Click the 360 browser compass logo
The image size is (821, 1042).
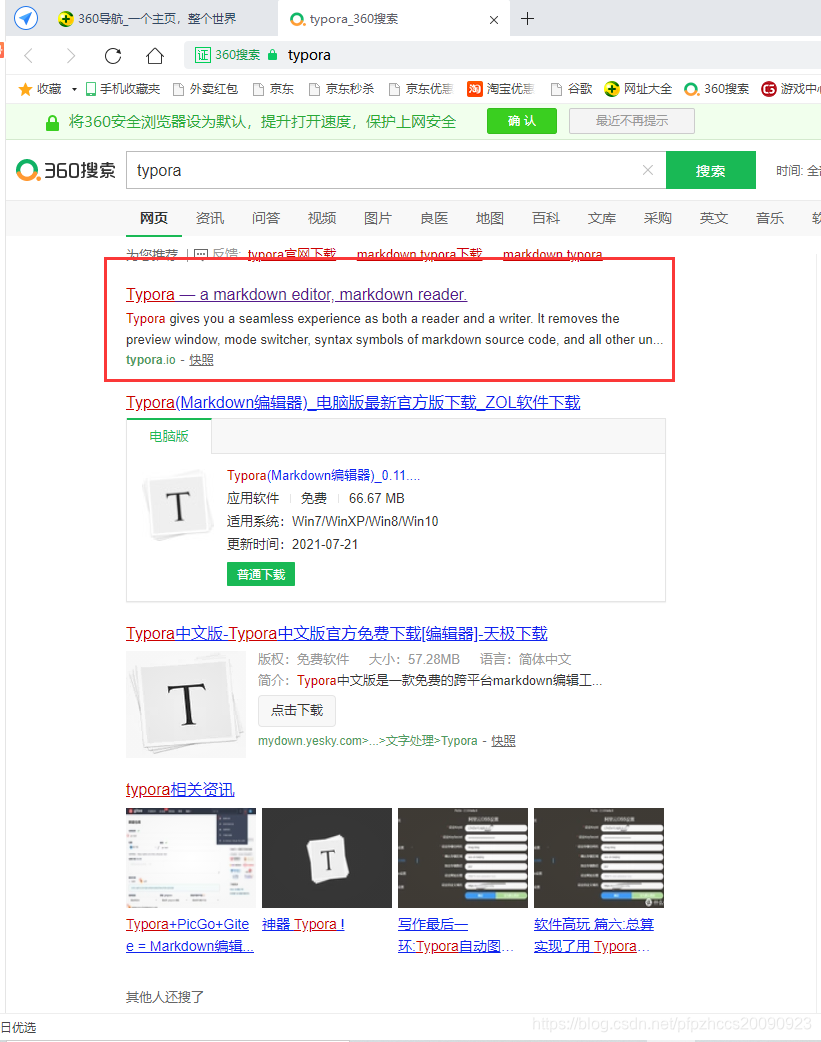pos(26,17)
